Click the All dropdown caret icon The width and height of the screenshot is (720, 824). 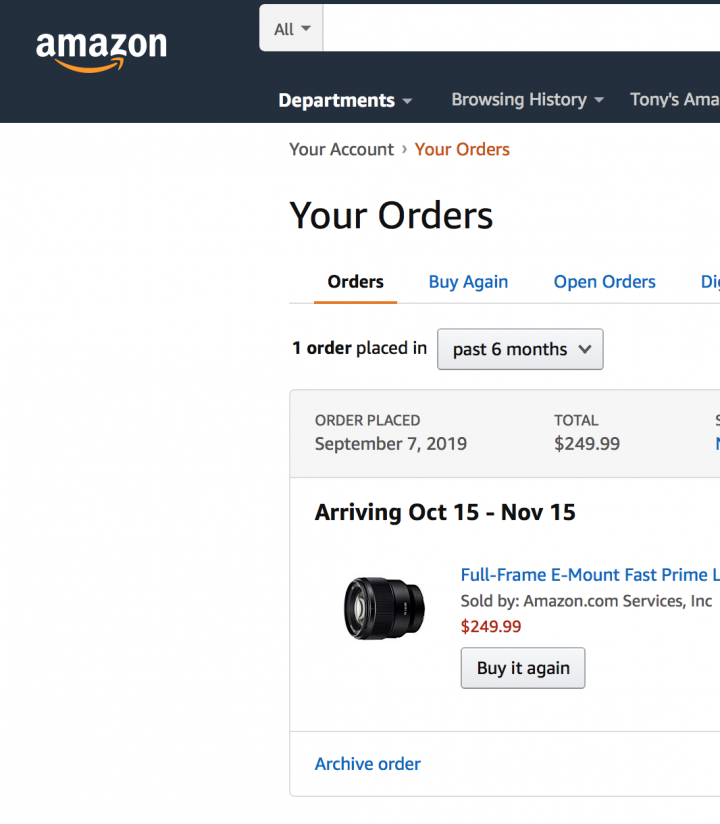(x=306, y=29)
